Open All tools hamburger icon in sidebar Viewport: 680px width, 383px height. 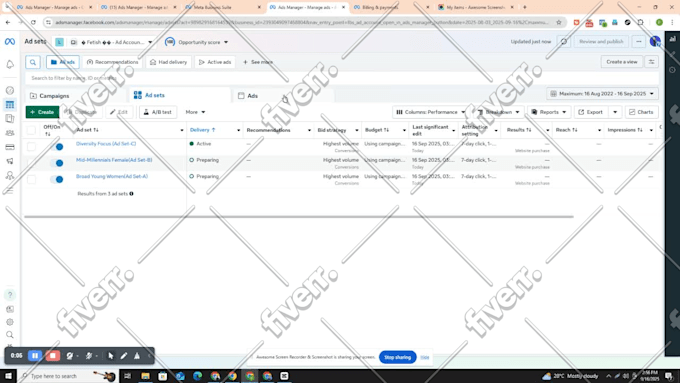pyautogui.click(x=10, y=190)
